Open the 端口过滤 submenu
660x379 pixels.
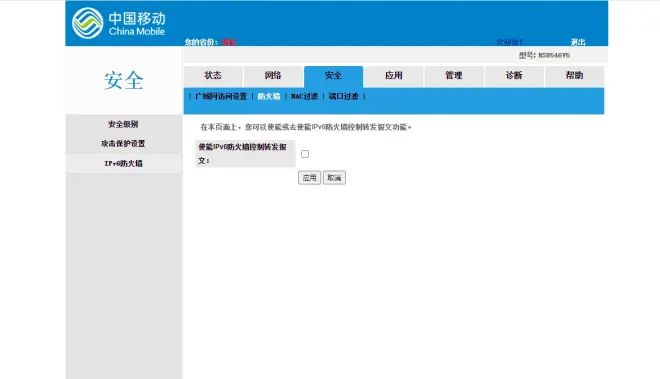point(343,96)
